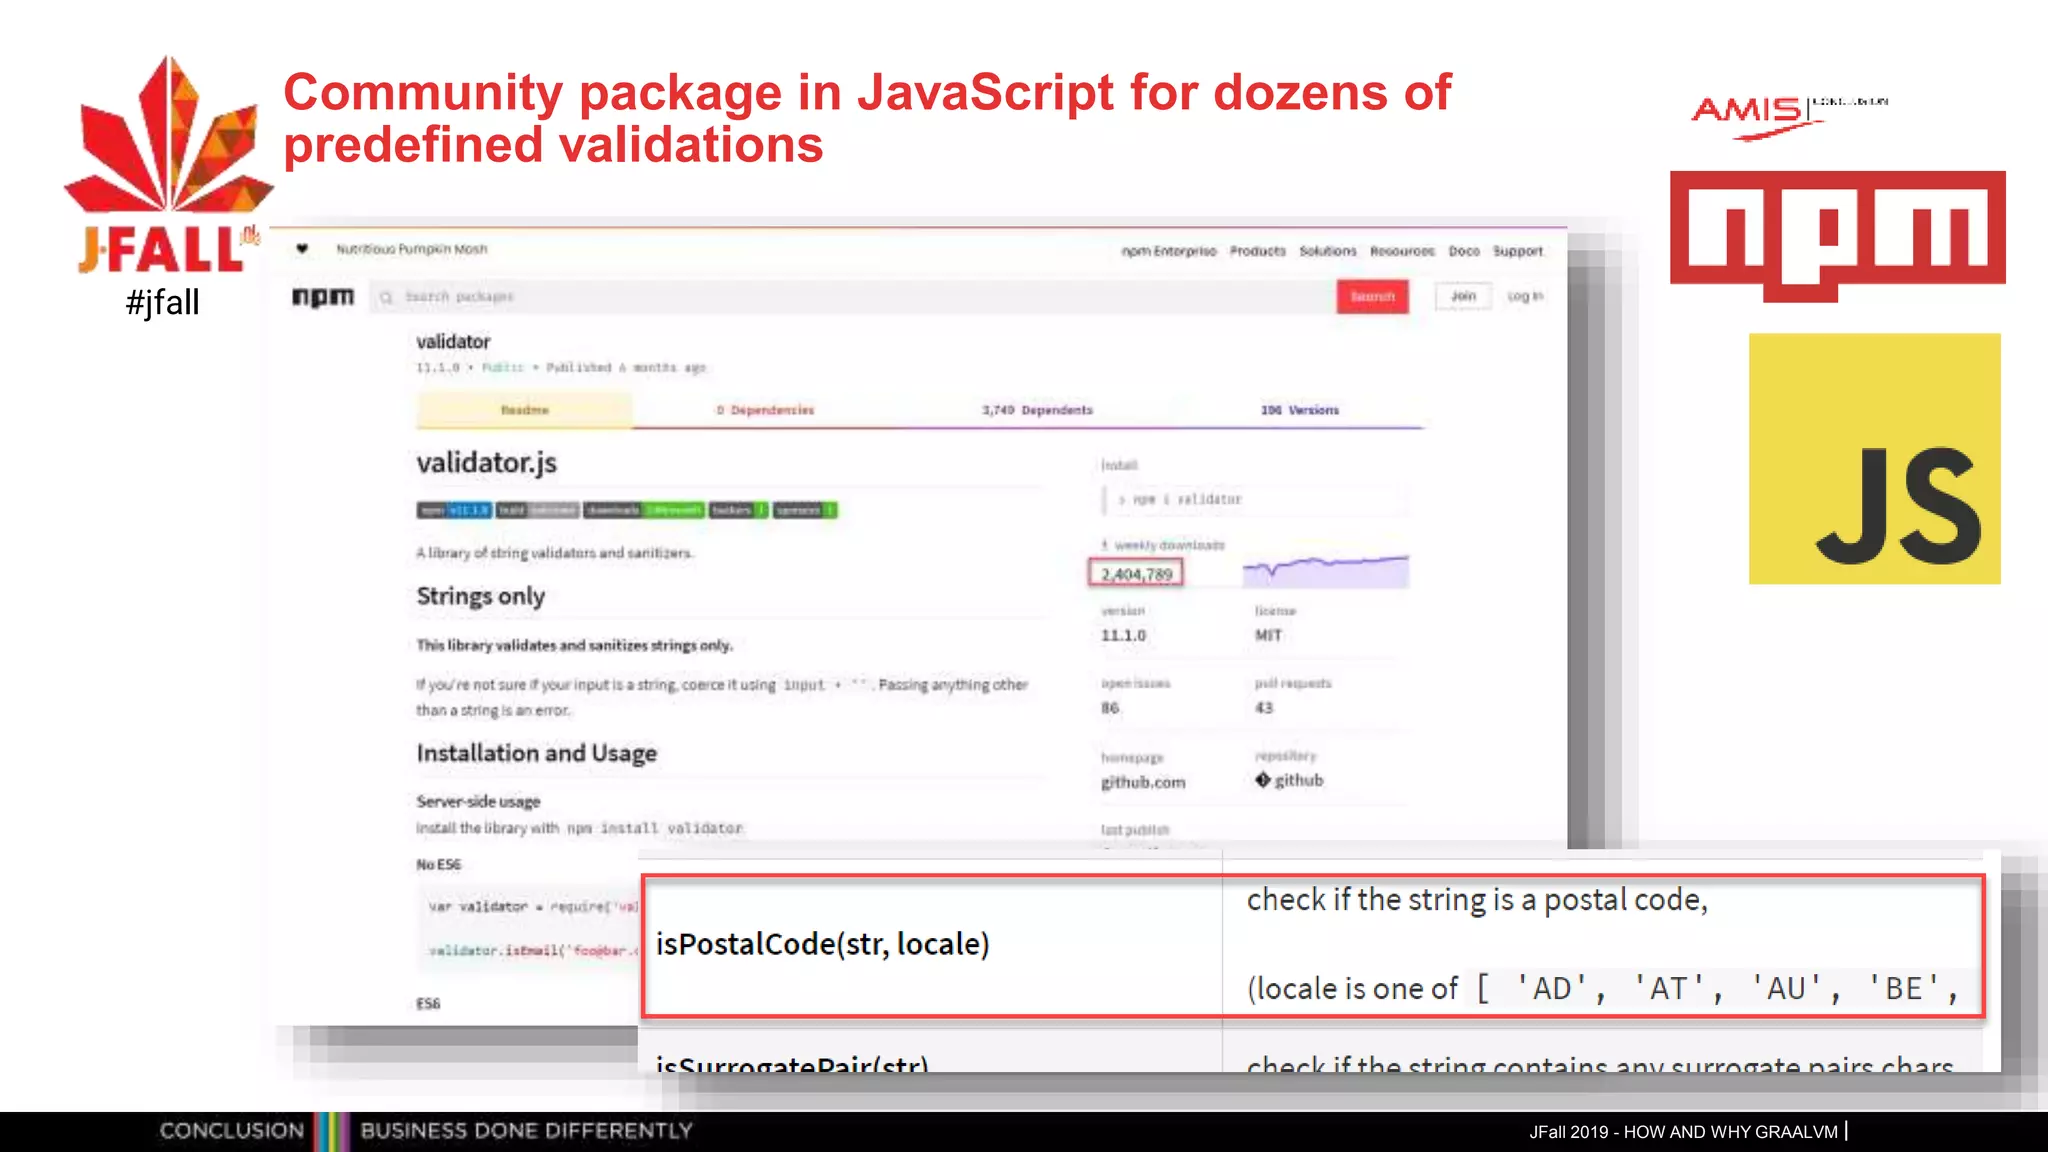Click the build status badge
Viewport: 2048px width, 1152px height.
tap(537, 510)
